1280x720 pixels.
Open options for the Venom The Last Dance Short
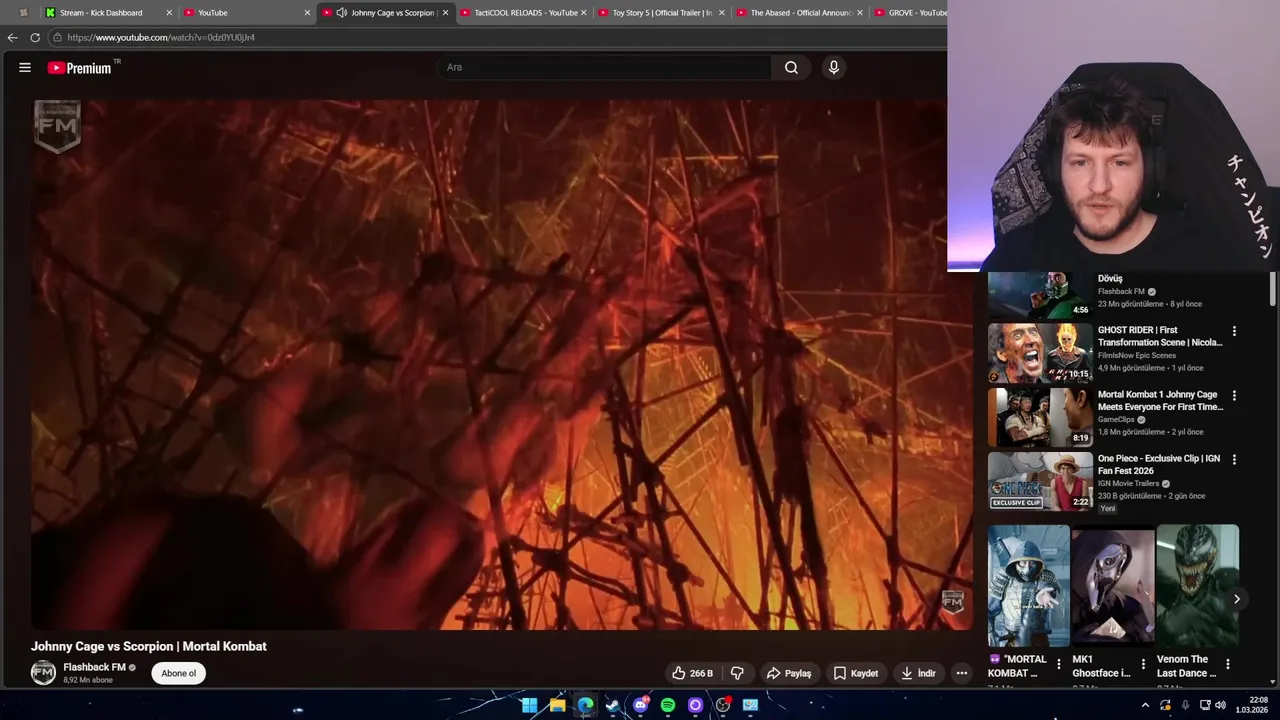click(x=1228, y=664)
